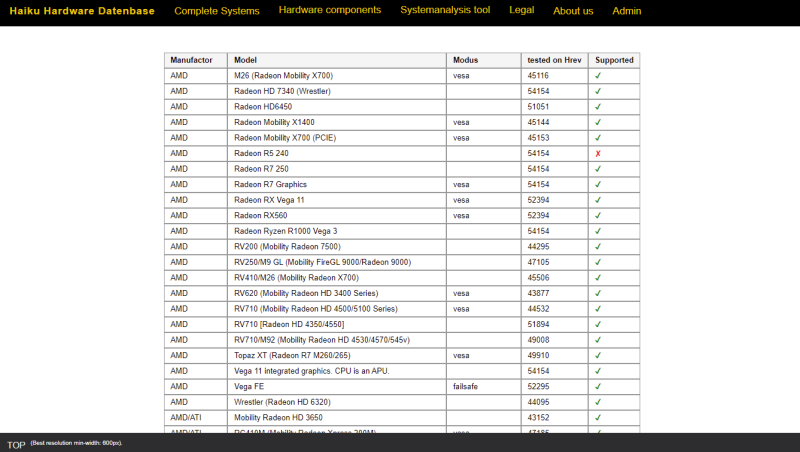Click green checkmark for Radeon R7 Graphics
Screen dimensions: 800x452
coord(598,185)
